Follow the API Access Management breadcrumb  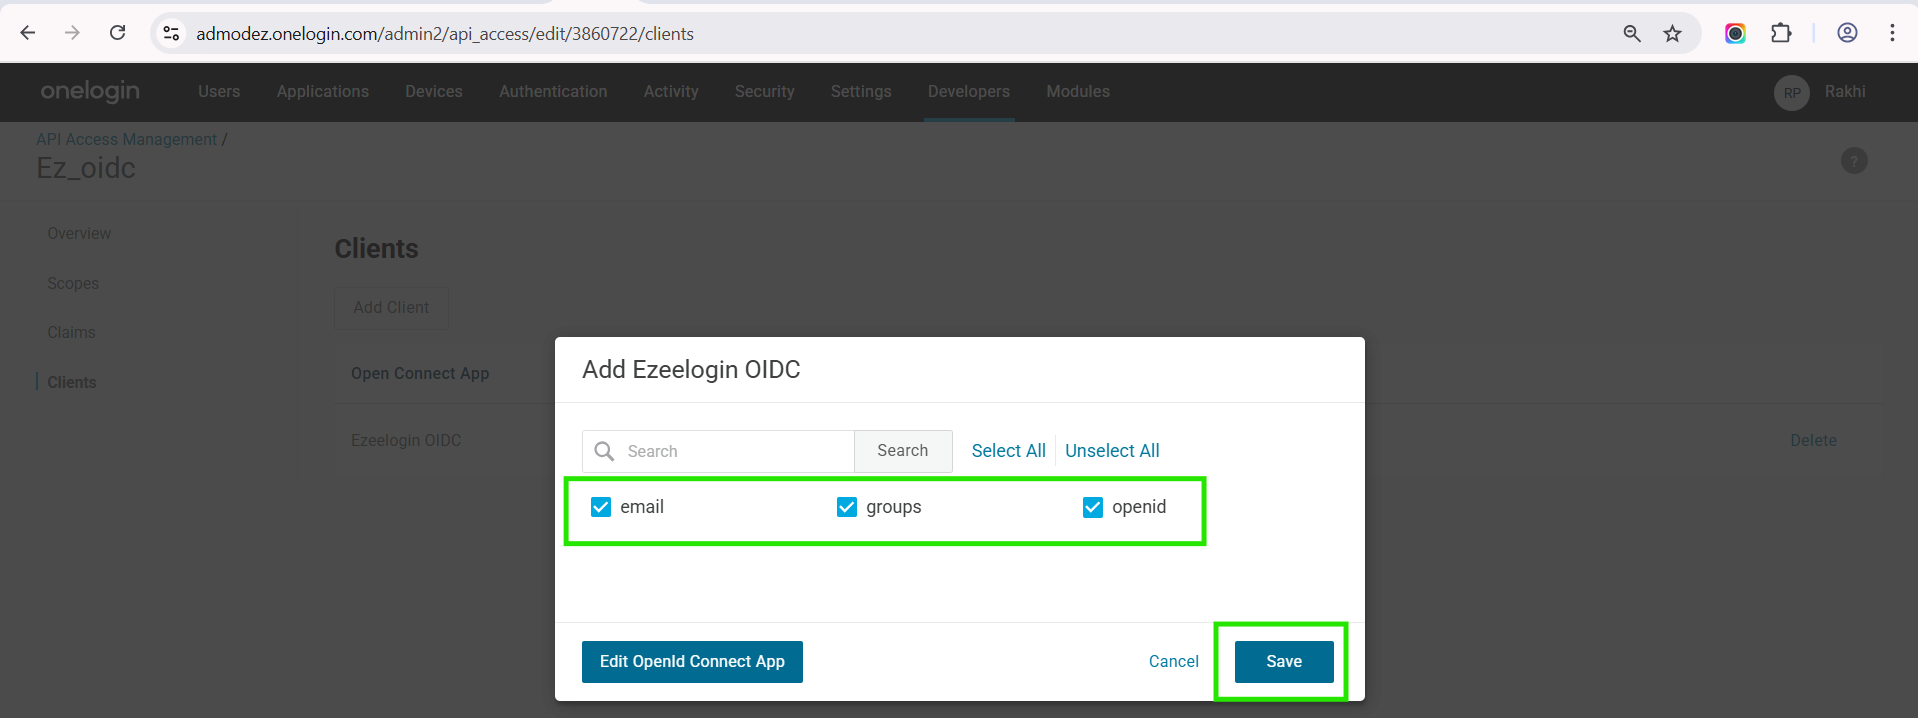click(126, 139)
